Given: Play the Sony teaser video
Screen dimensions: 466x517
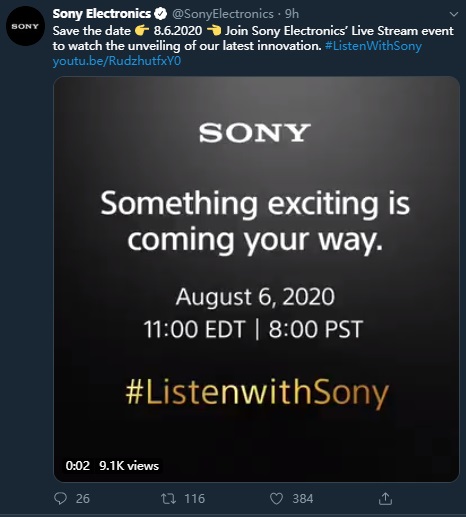Looking at the screenshot, I should (x=257, y=279).
